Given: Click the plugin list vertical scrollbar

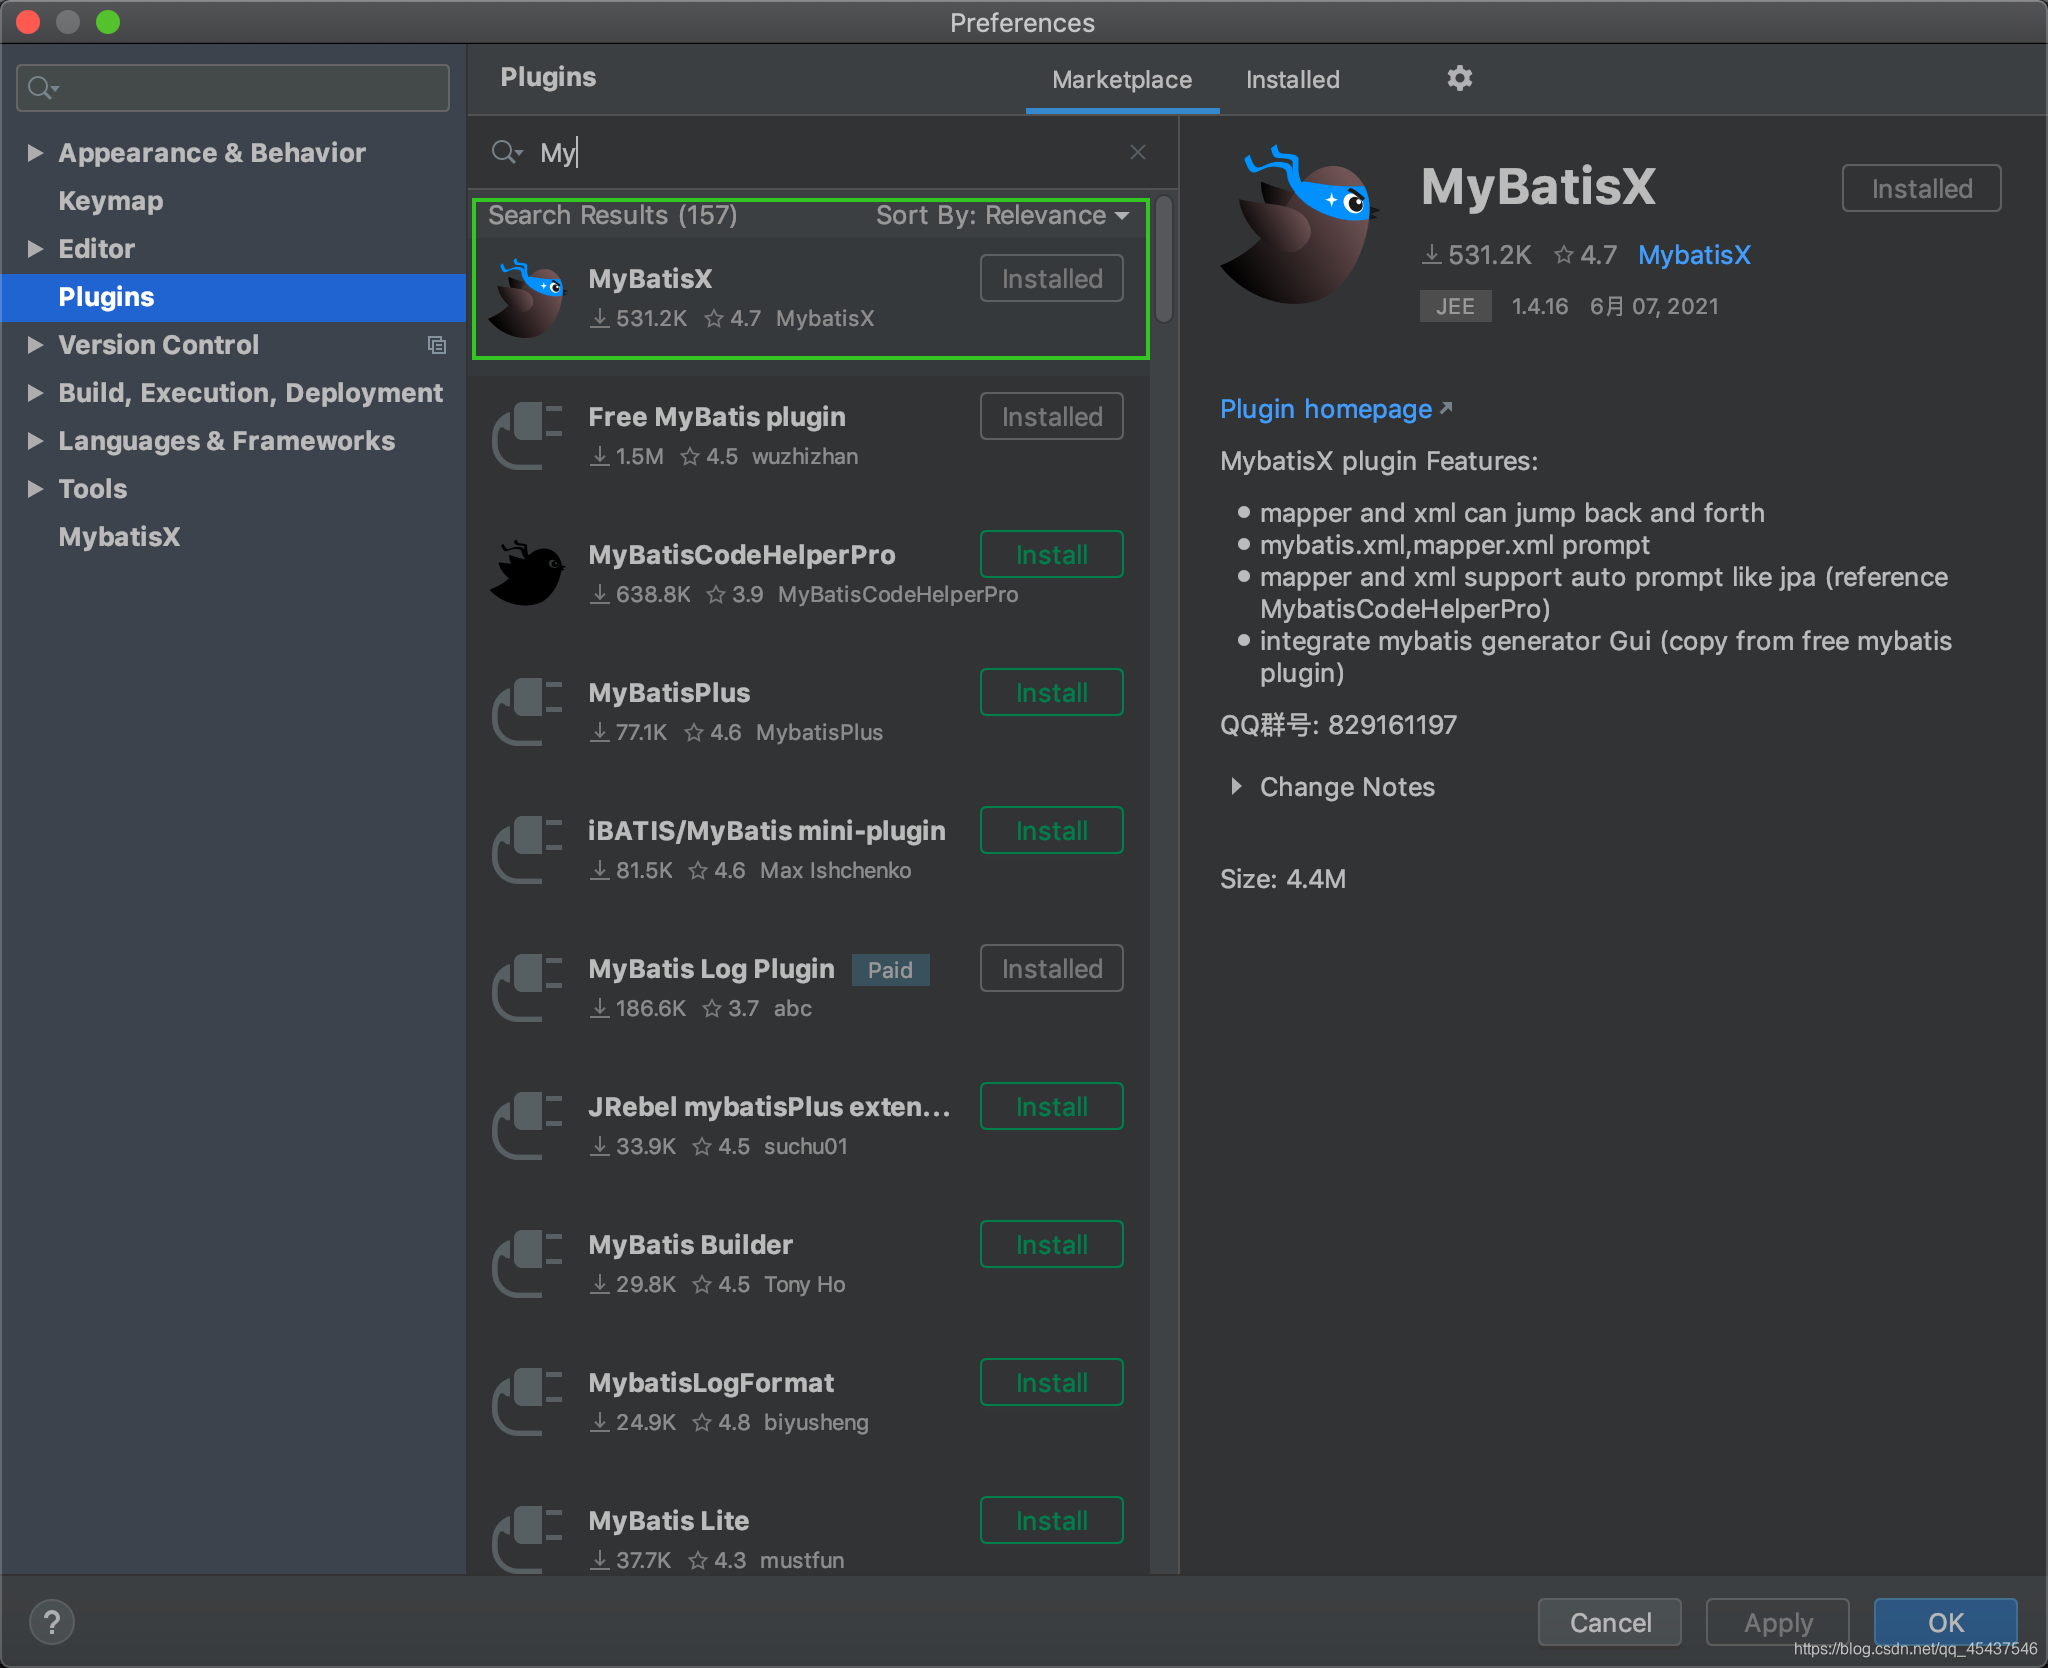Looking at the screenshot, I should (1164, 260).
